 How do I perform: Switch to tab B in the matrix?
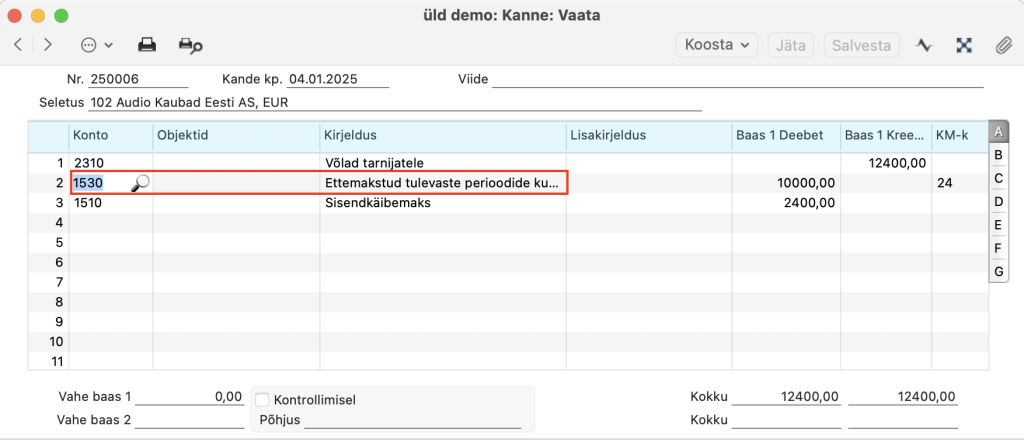tap(997, 155)
